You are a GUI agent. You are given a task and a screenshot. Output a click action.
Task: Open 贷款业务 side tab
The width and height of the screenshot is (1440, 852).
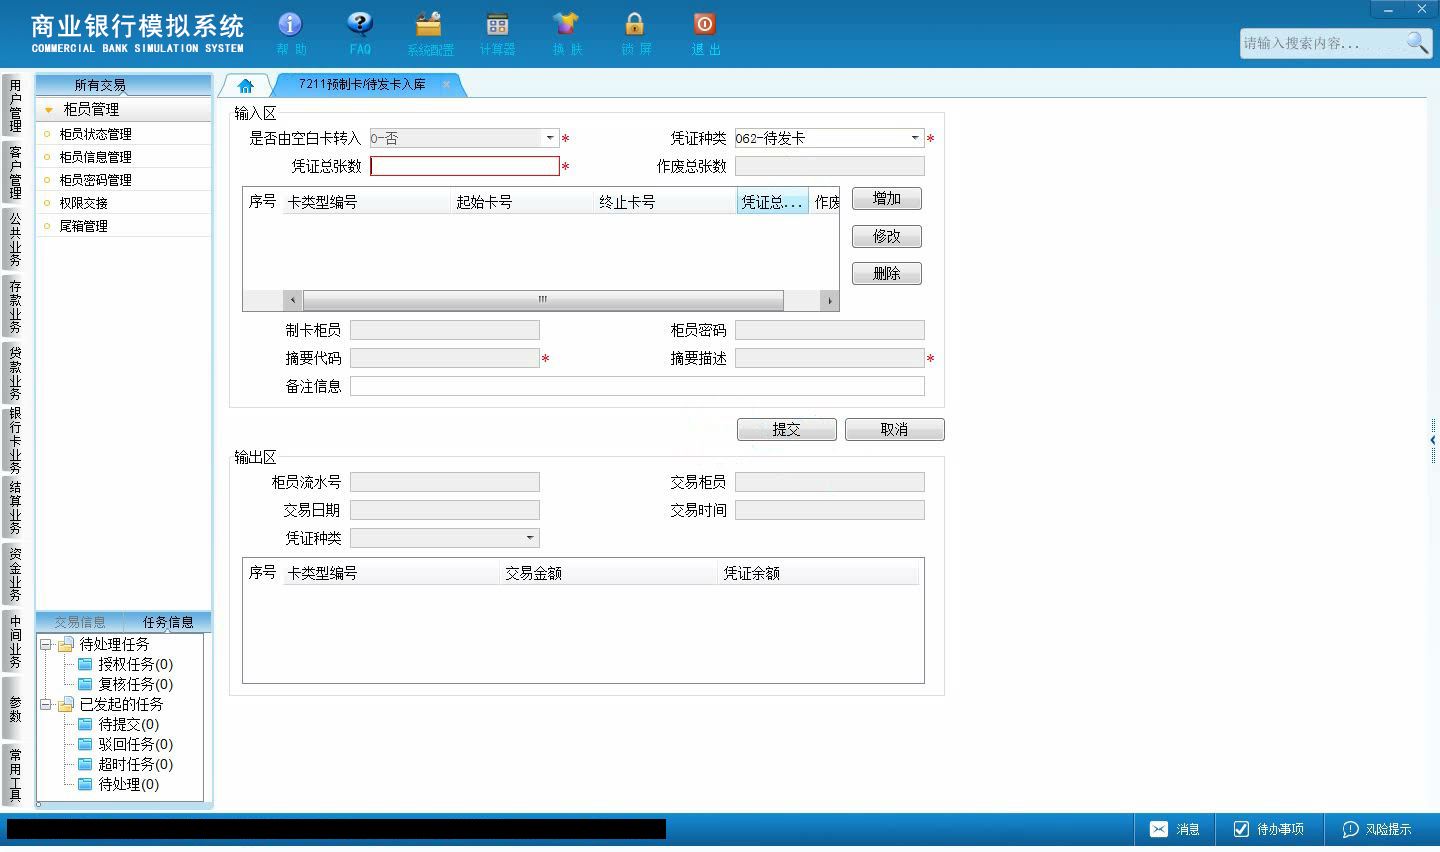coord(15,373)
